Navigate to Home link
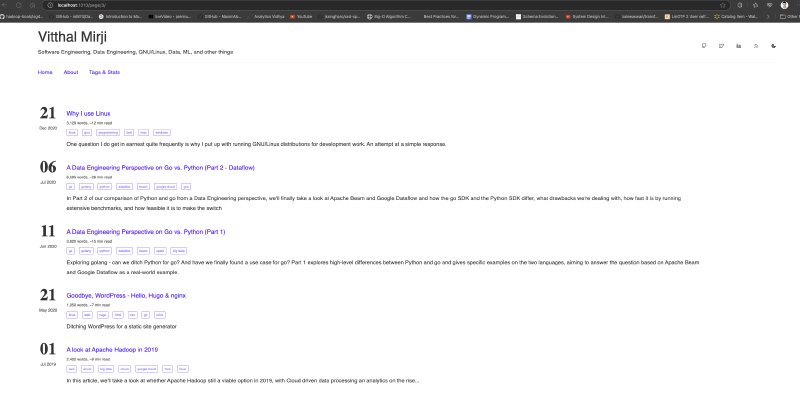The image size is (800, 394). click(45, 72)
